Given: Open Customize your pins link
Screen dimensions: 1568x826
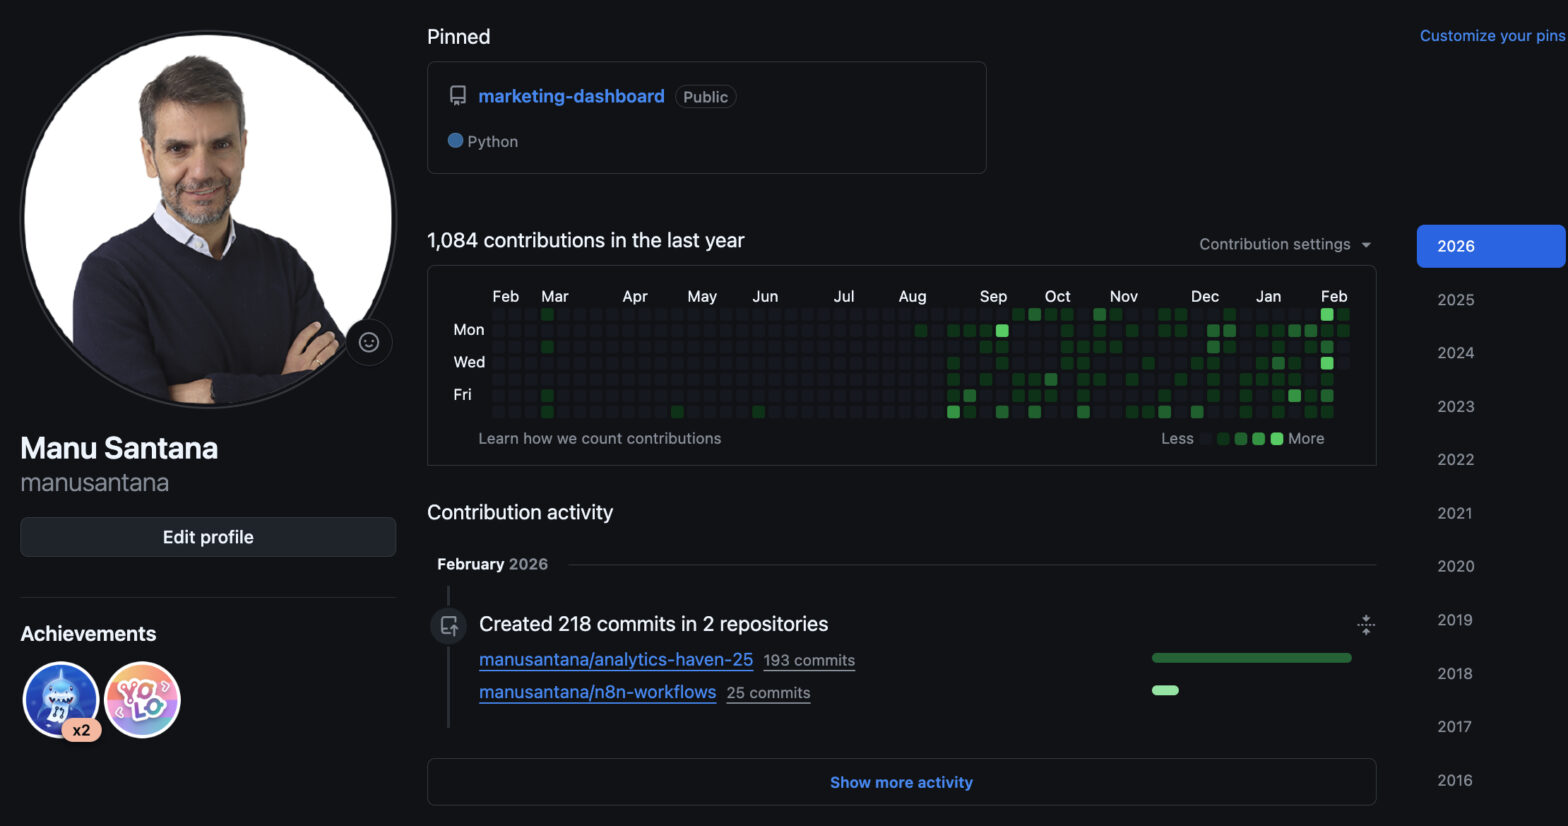Looking at the screenshot, I should point(1493,36).
